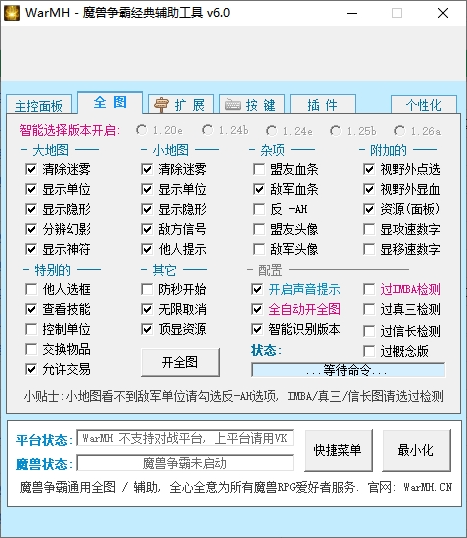Image resolution: width=467 pixels, height=538 pixels.
Task: Select the 全图 tab
Action: [x=110, y=103]
